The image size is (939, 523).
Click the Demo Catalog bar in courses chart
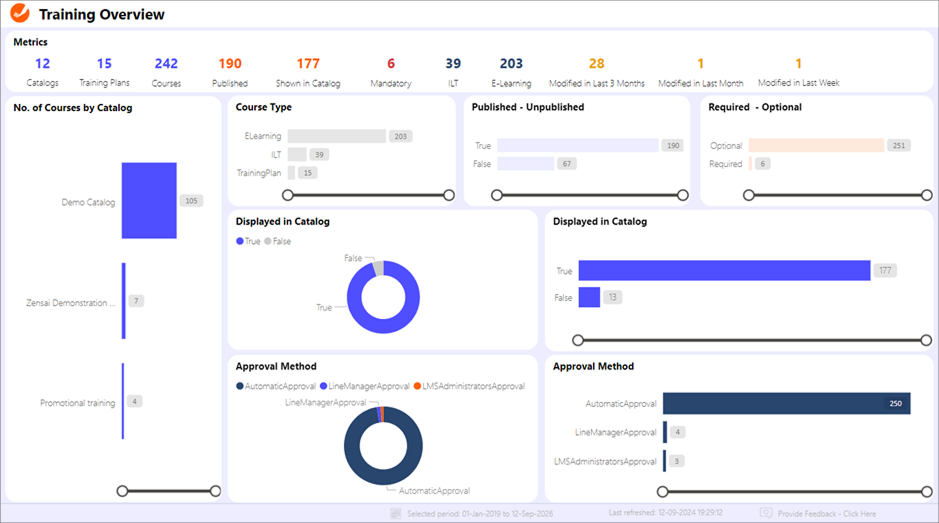[x=149, y=201]
